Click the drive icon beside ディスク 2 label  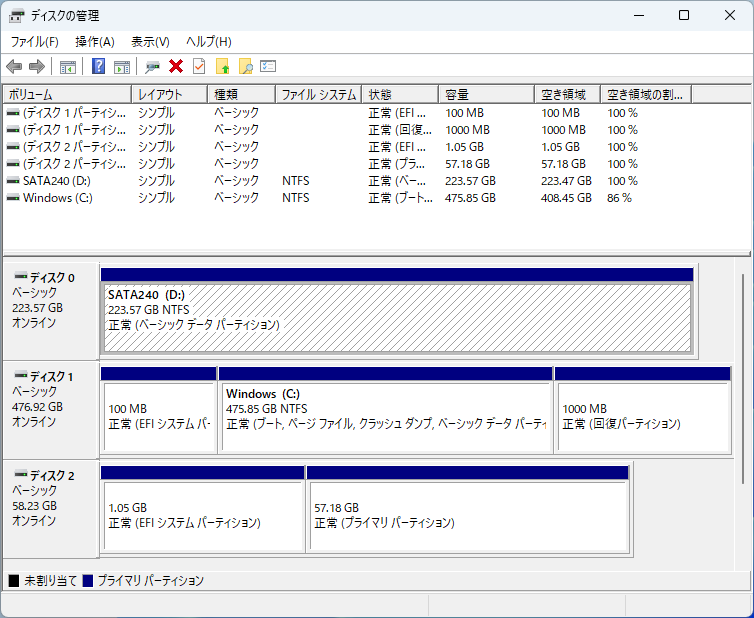[21, 474]
